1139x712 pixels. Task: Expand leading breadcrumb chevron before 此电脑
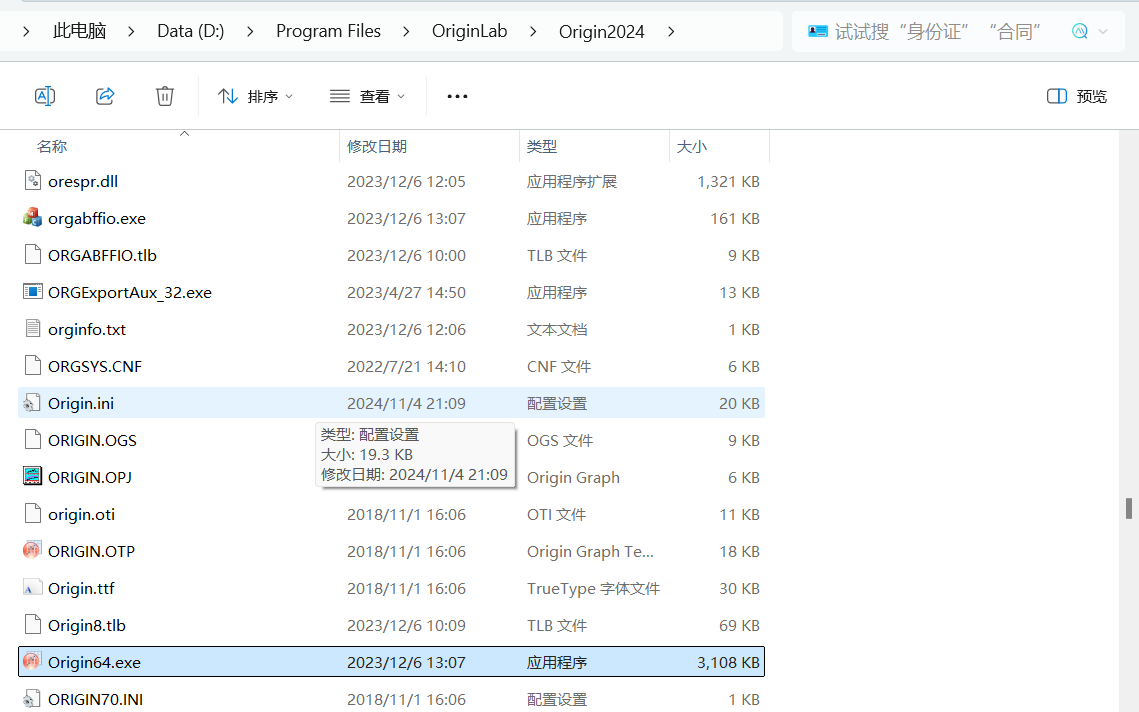pos(26,31)
